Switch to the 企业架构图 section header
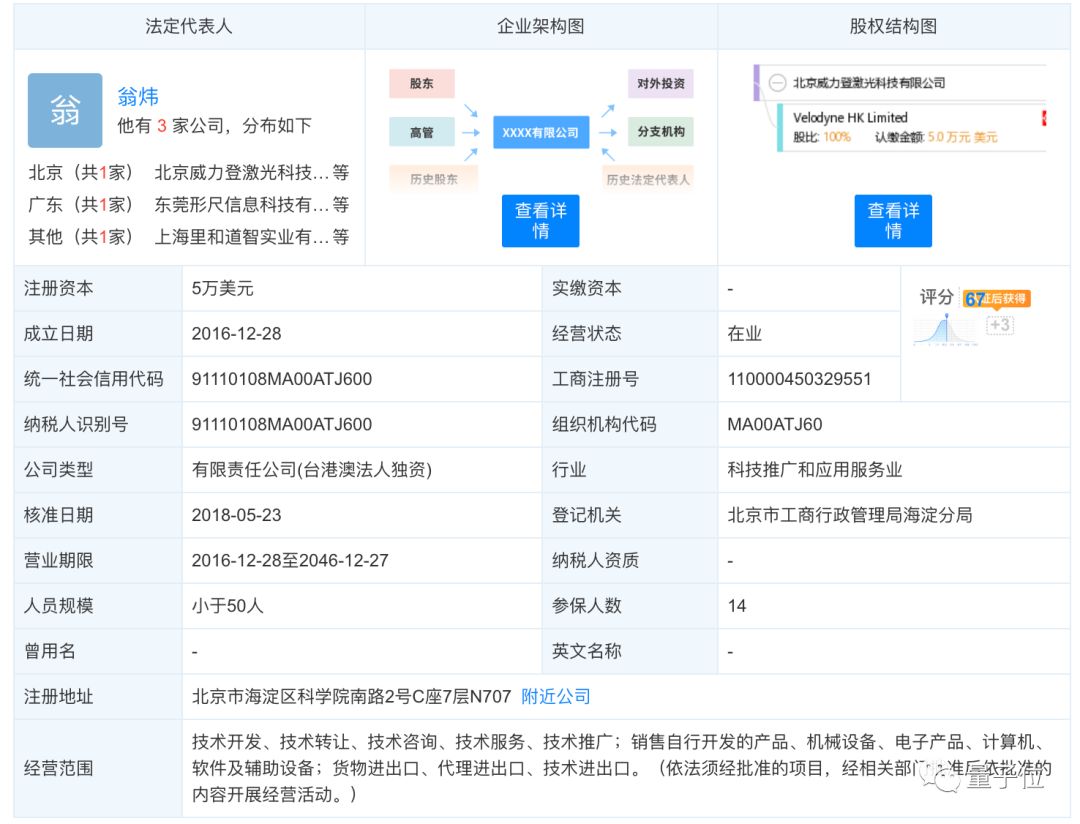The height and width of the screenshot is (824, 1080). pos(540,27)
